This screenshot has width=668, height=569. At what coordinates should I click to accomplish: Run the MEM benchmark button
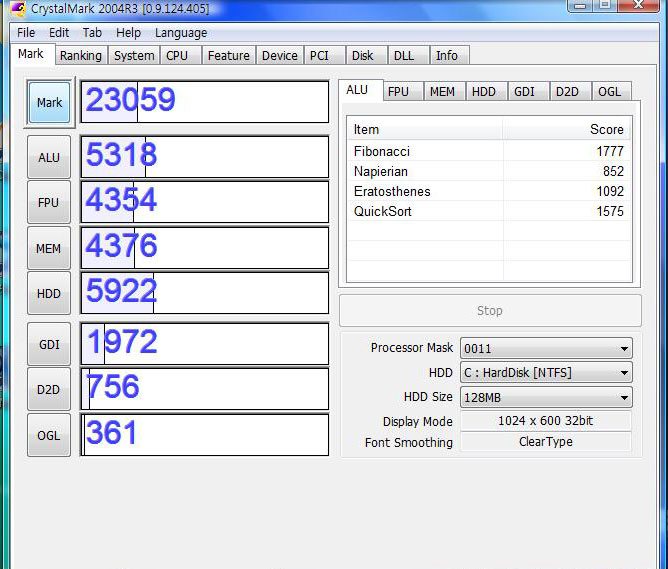pos(49,248)
